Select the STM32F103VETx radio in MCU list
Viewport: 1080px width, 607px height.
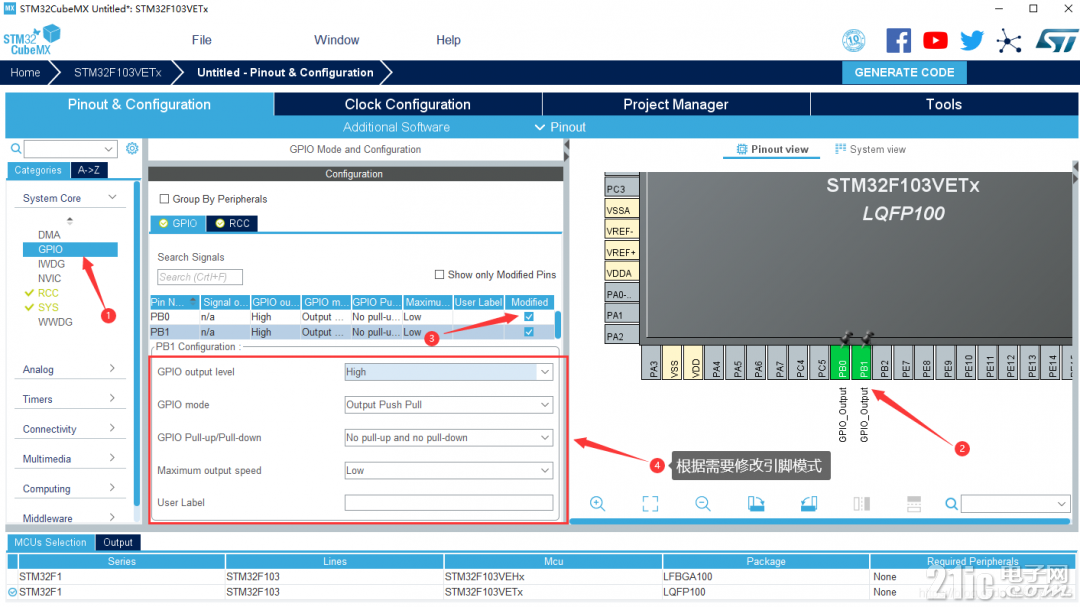(12, 592)
